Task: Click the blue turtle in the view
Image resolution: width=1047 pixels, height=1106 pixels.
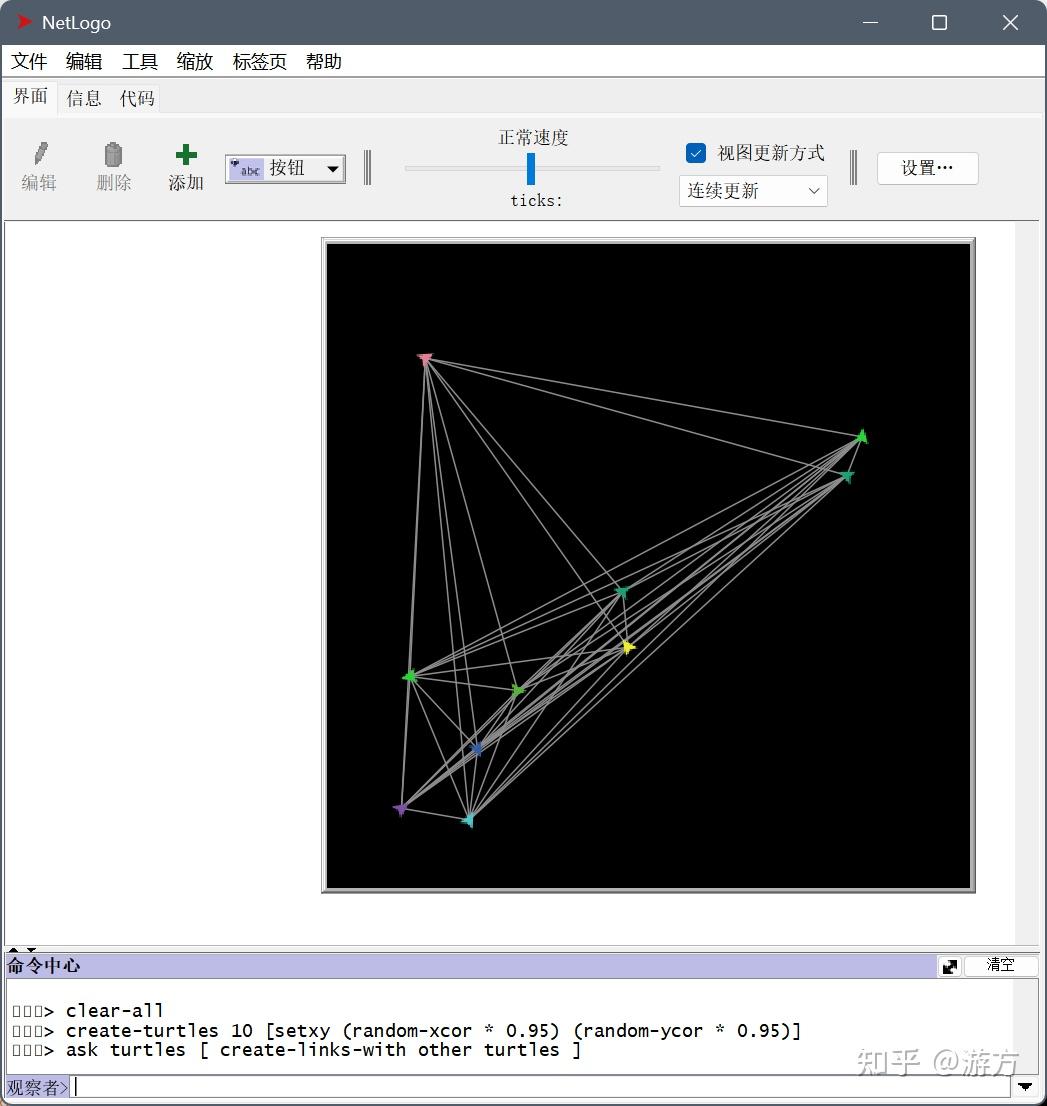Action: pos(477,748)
